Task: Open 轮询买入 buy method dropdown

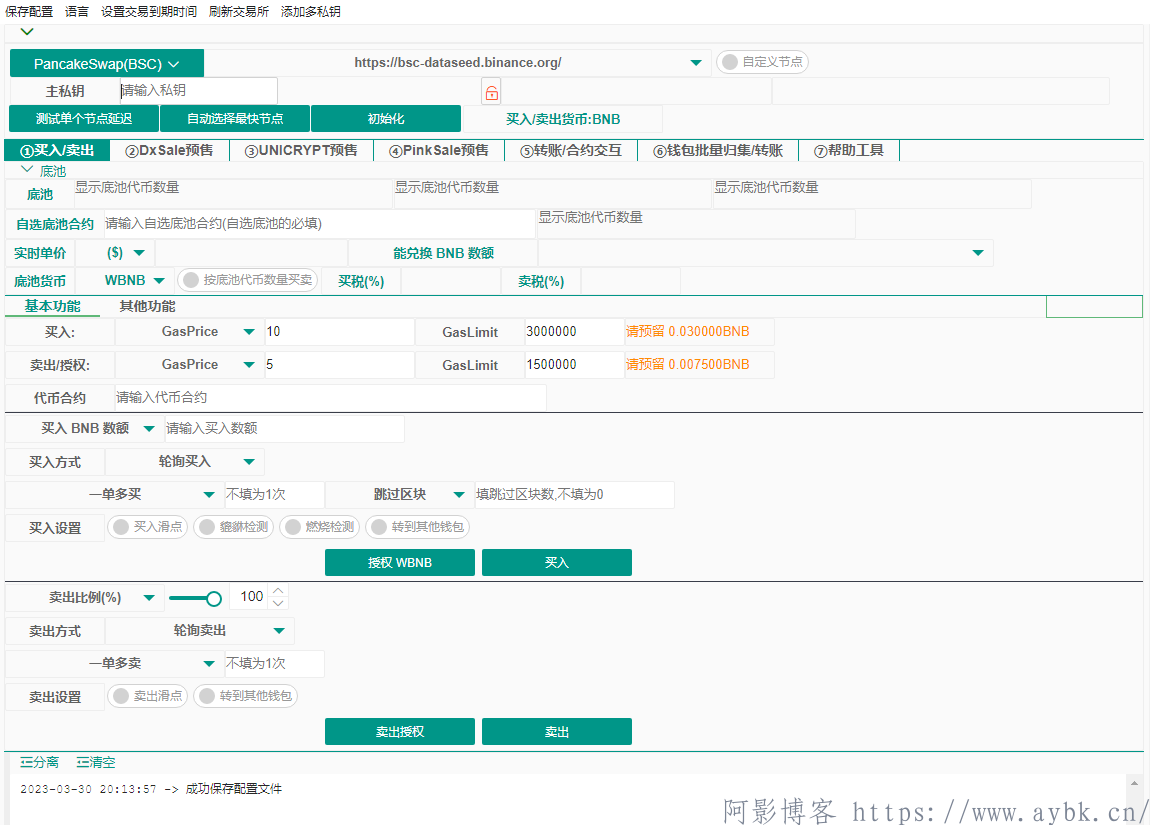Action: [249, 462]
